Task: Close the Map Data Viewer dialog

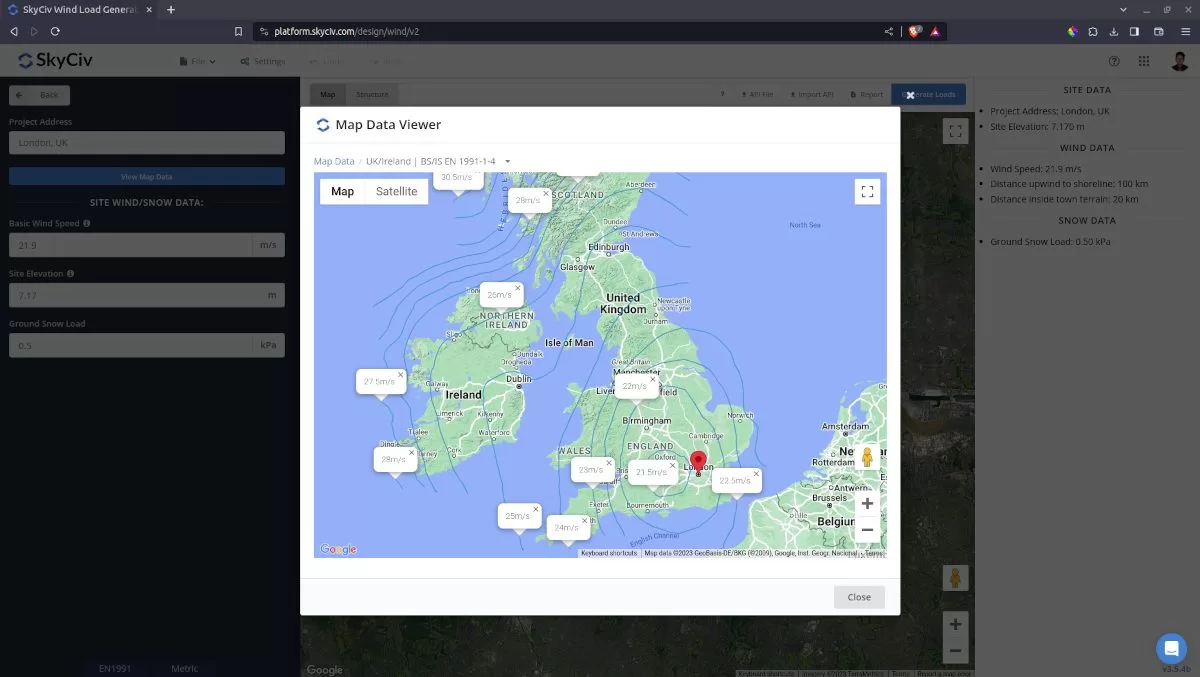Action: tap(858, 596)
